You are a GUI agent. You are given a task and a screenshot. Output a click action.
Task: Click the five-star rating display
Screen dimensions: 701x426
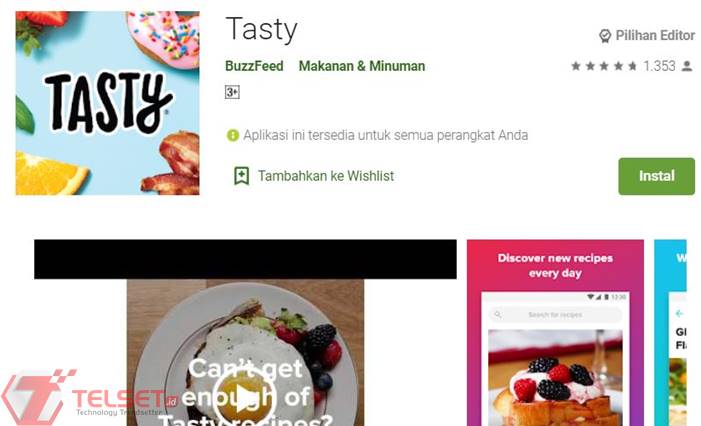[604, 66]
